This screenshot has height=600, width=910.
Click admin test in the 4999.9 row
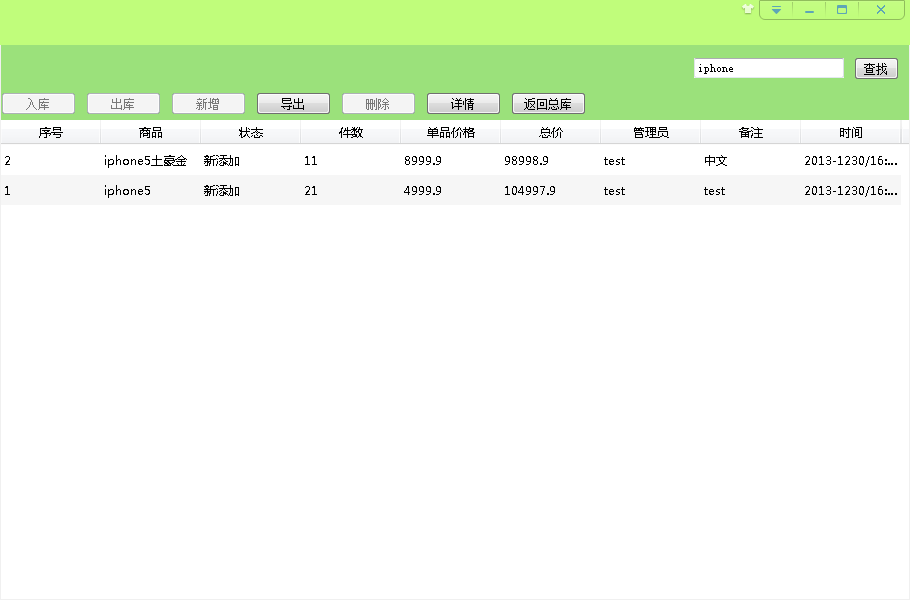point(614,191)
